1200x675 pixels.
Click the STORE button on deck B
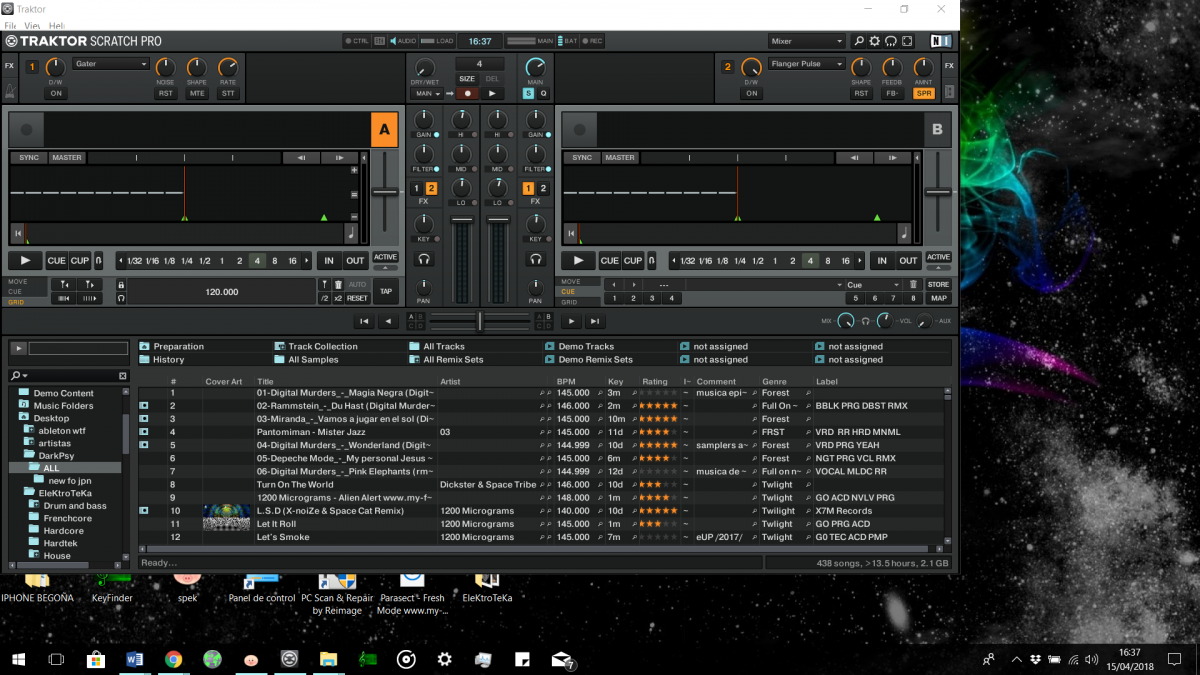point(938,285)
